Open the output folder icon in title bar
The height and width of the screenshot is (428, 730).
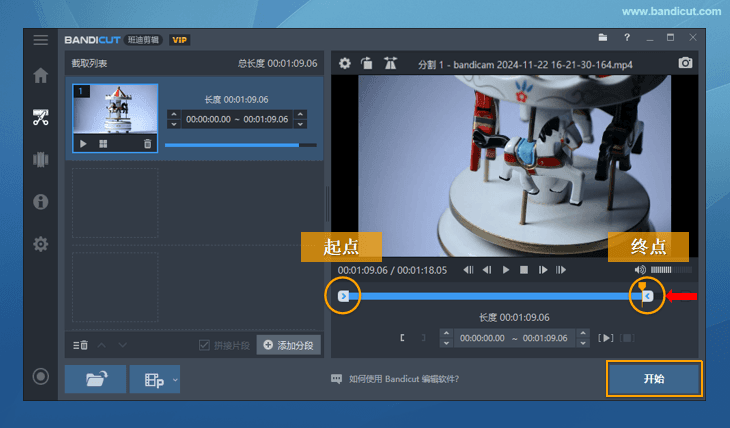coord(602,37)
